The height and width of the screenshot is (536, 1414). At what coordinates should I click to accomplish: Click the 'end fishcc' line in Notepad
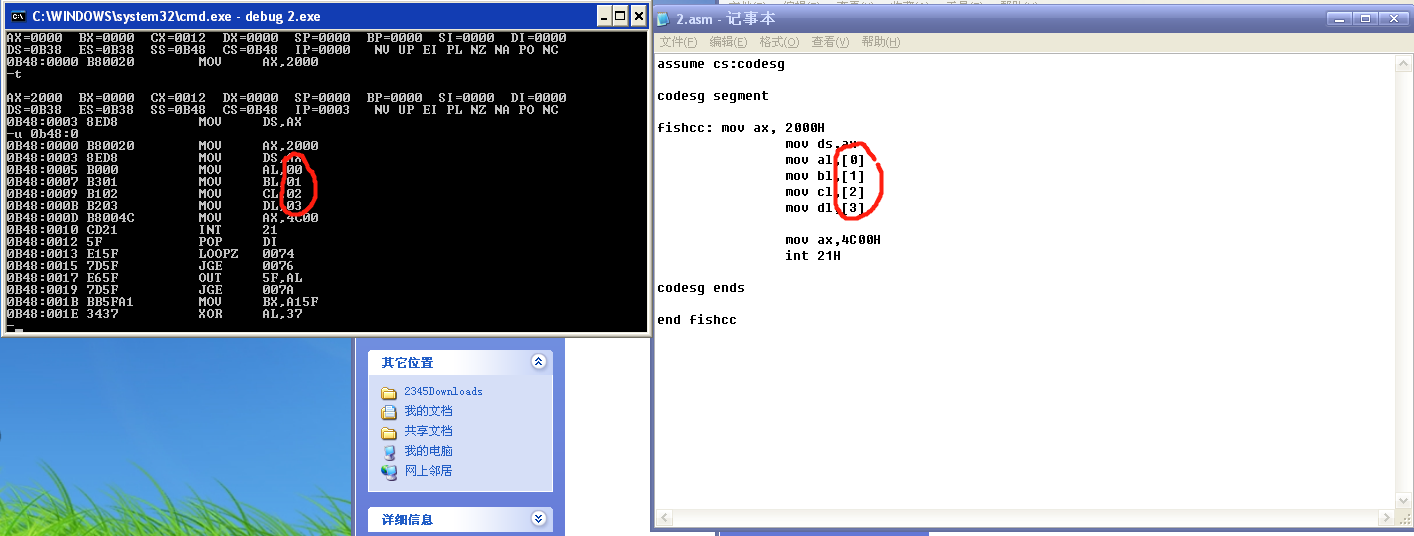[697, 320]
